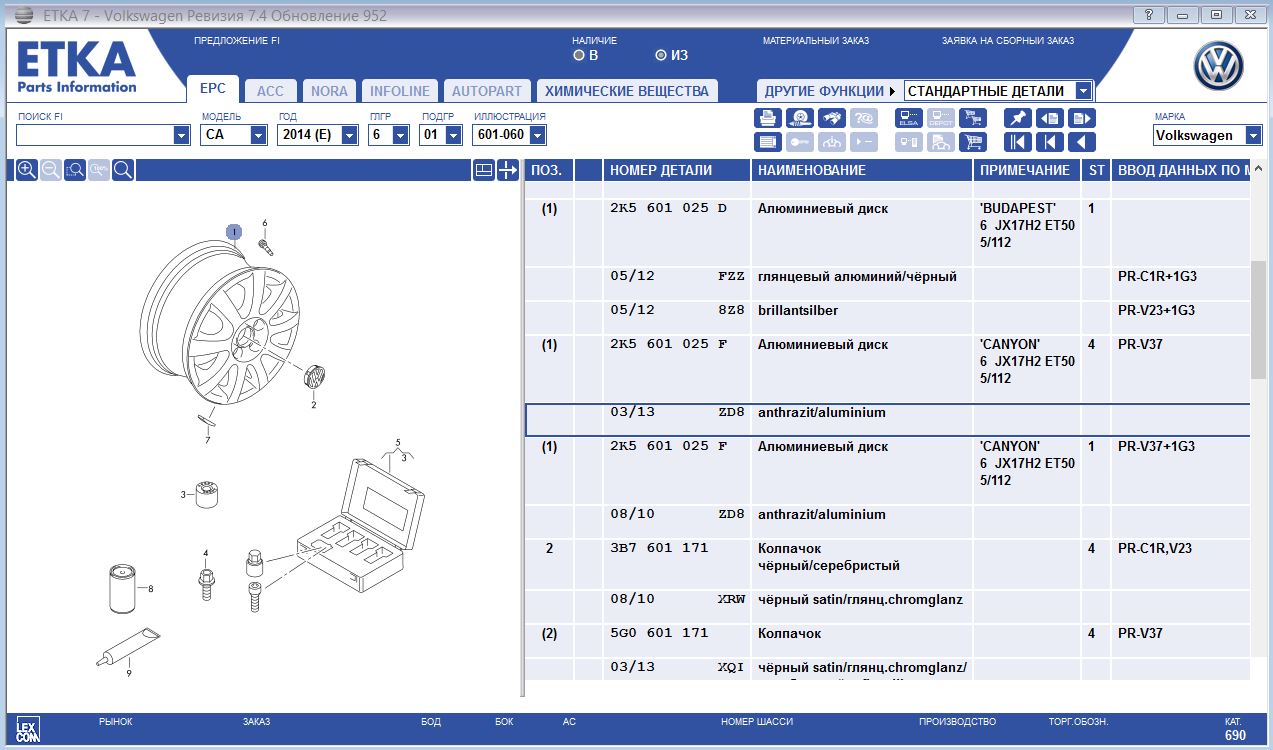The image size is (1273, 750).
Task: Open the СТАНДАРТНЫЕ ДЕТАЛИ dropdown
Action: coord(1083,91)
